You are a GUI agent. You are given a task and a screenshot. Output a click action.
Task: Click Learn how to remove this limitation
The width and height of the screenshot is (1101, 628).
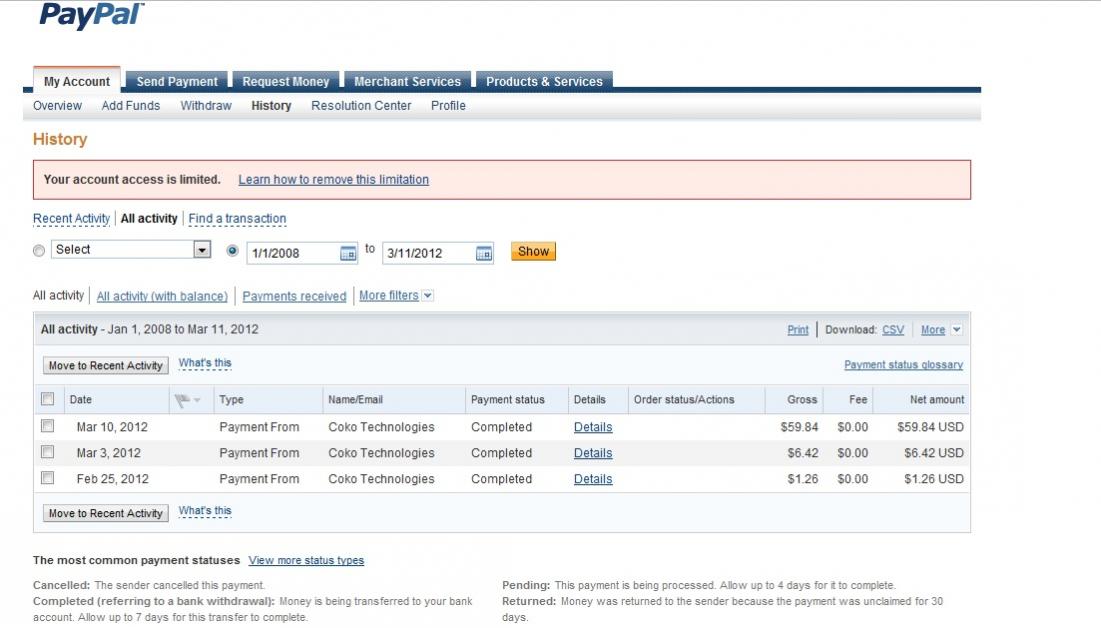tap(334, 179)
